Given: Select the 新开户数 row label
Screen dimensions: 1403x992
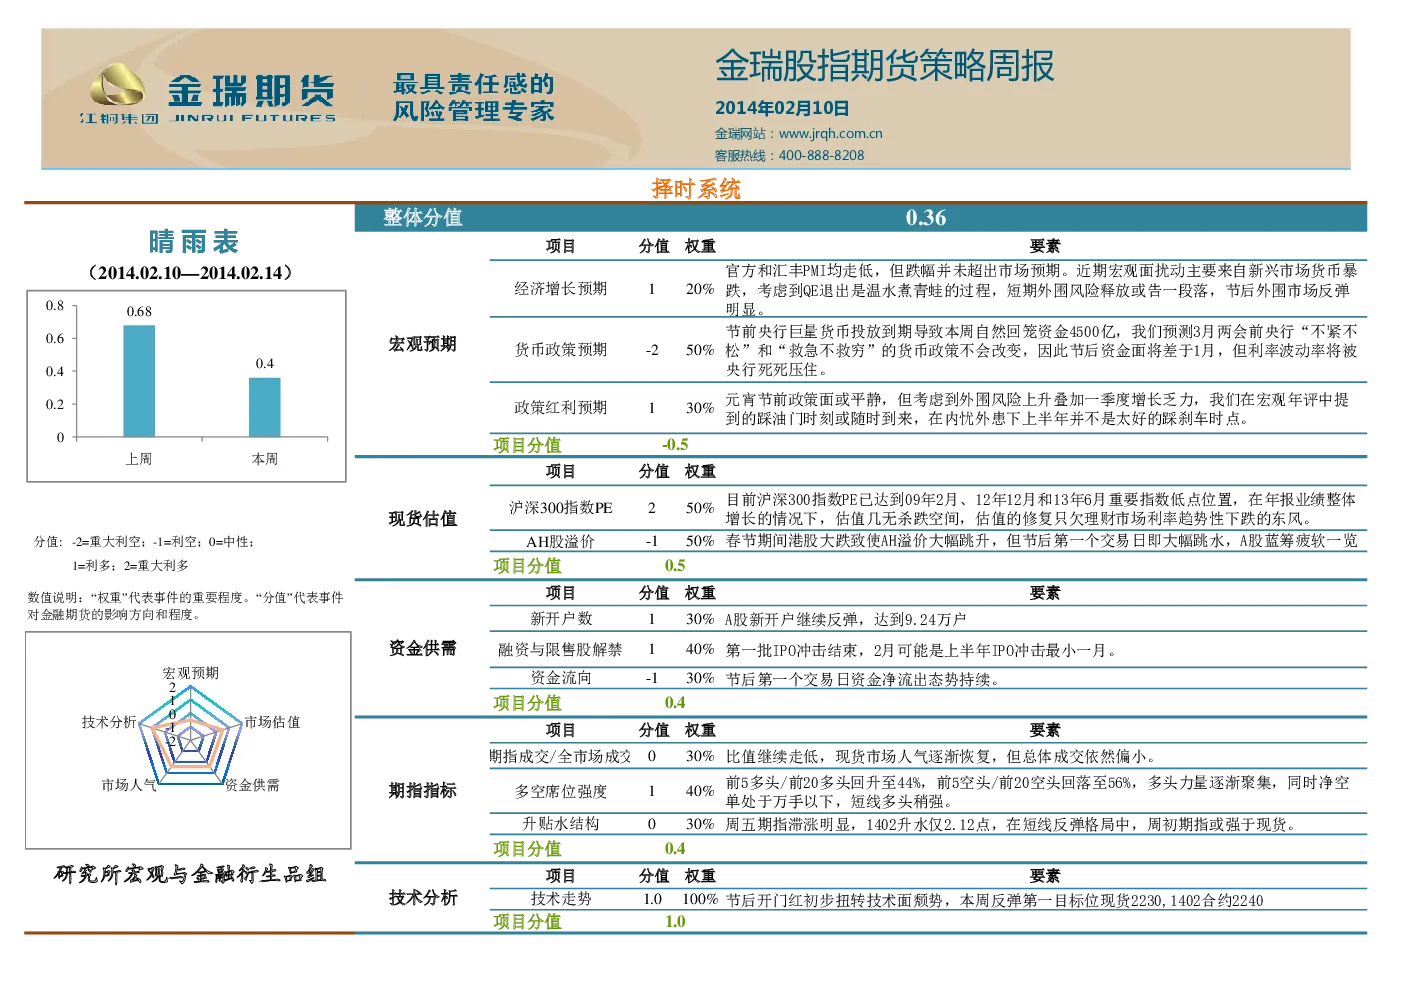Looking at the screenshot, I should [561, 620].
